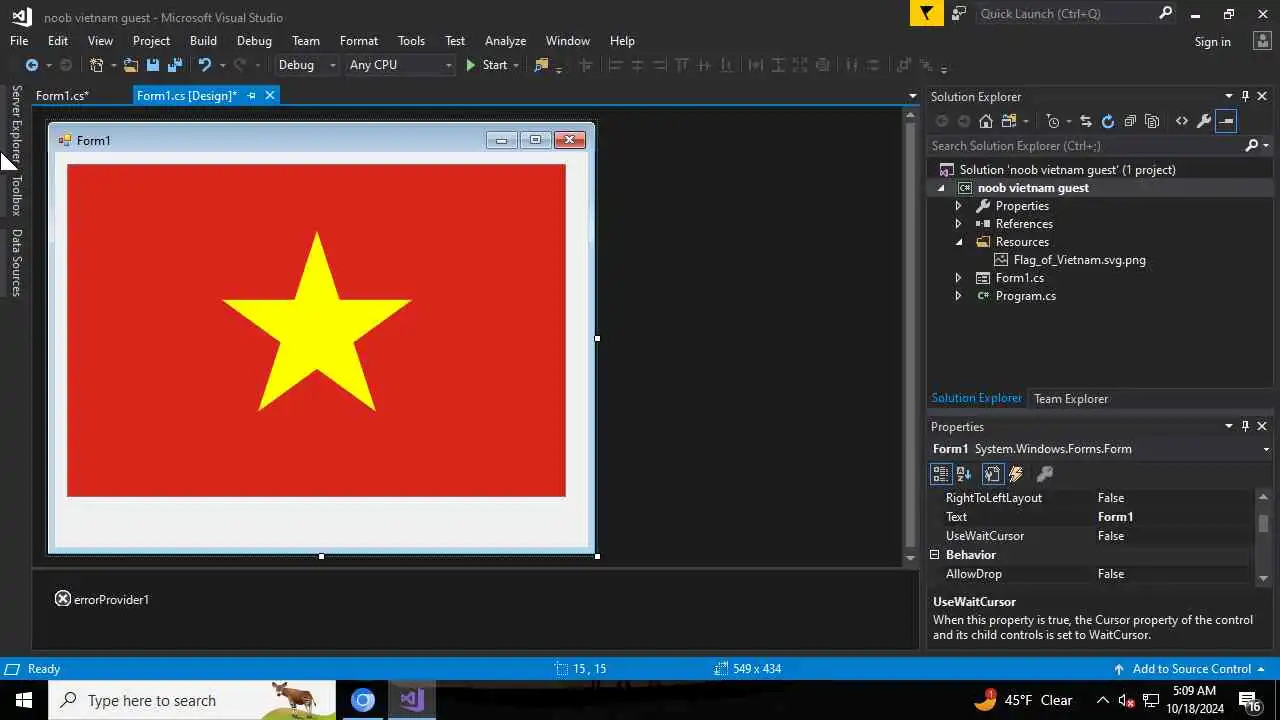Open the Toolbox side tab

[x=16, y=195]
